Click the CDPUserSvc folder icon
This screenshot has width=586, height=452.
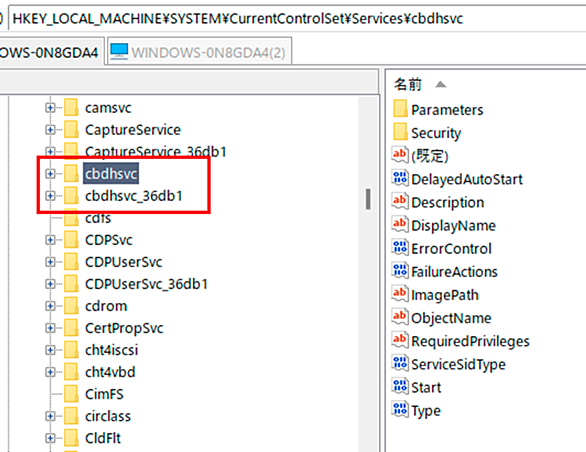point(71,262)
